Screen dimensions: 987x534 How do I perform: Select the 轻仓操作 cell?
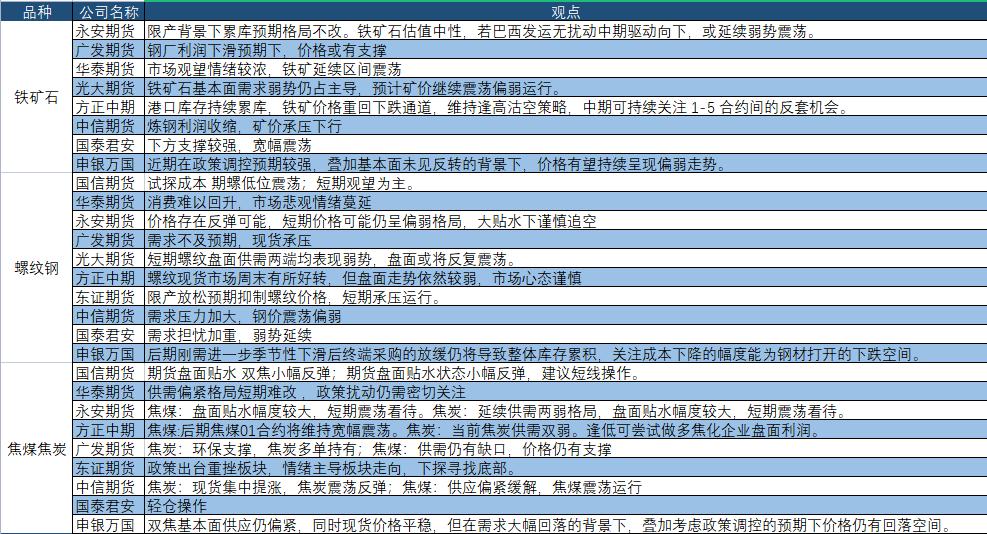[x=565, y=506]
